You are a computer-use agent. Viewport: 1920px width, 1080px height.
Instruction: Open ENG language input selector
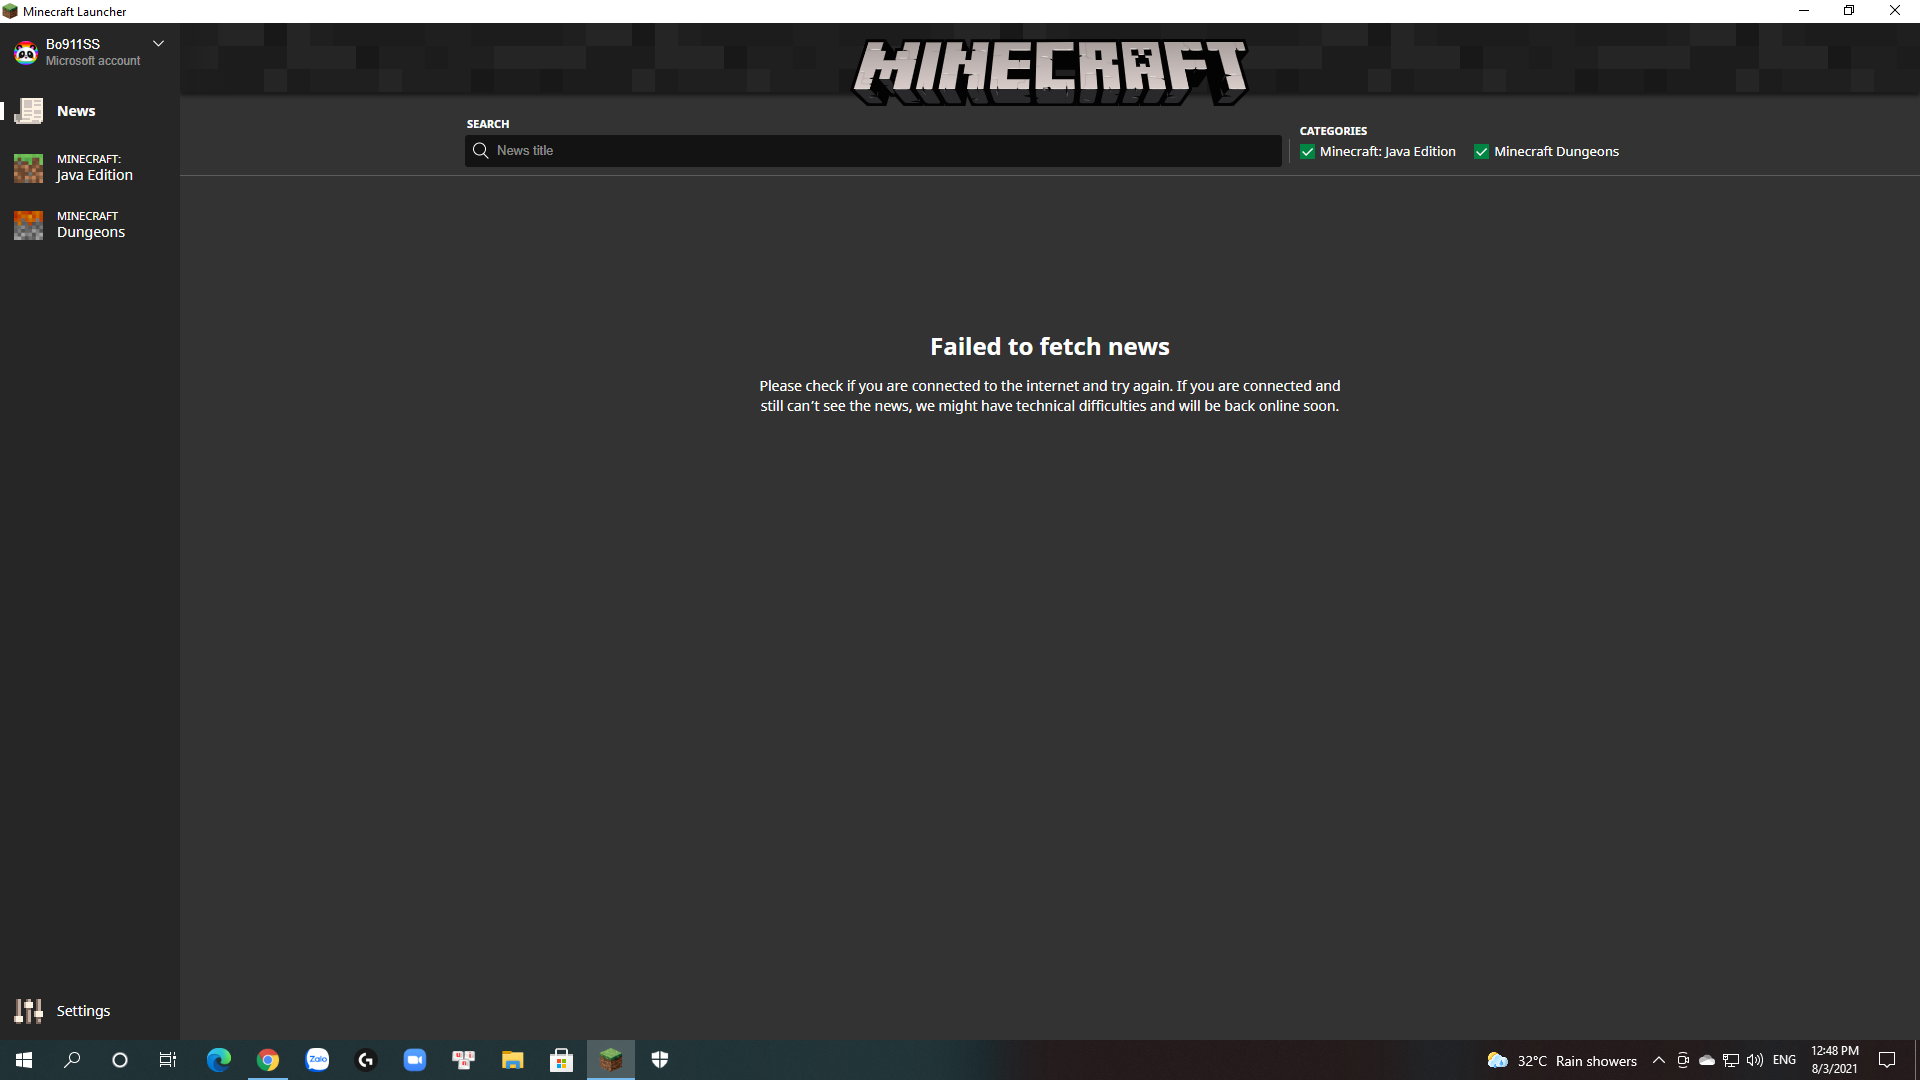pyautogui.click(x=1784, y=1060)
